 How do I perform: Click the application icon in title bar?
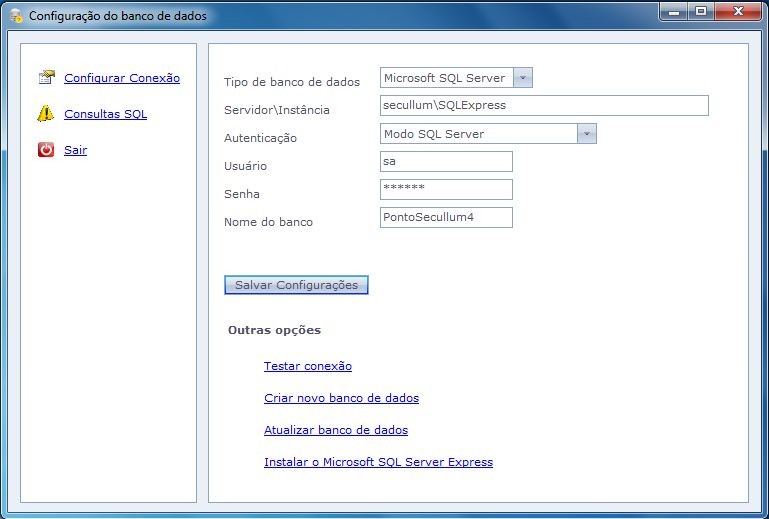click(16, 16)
